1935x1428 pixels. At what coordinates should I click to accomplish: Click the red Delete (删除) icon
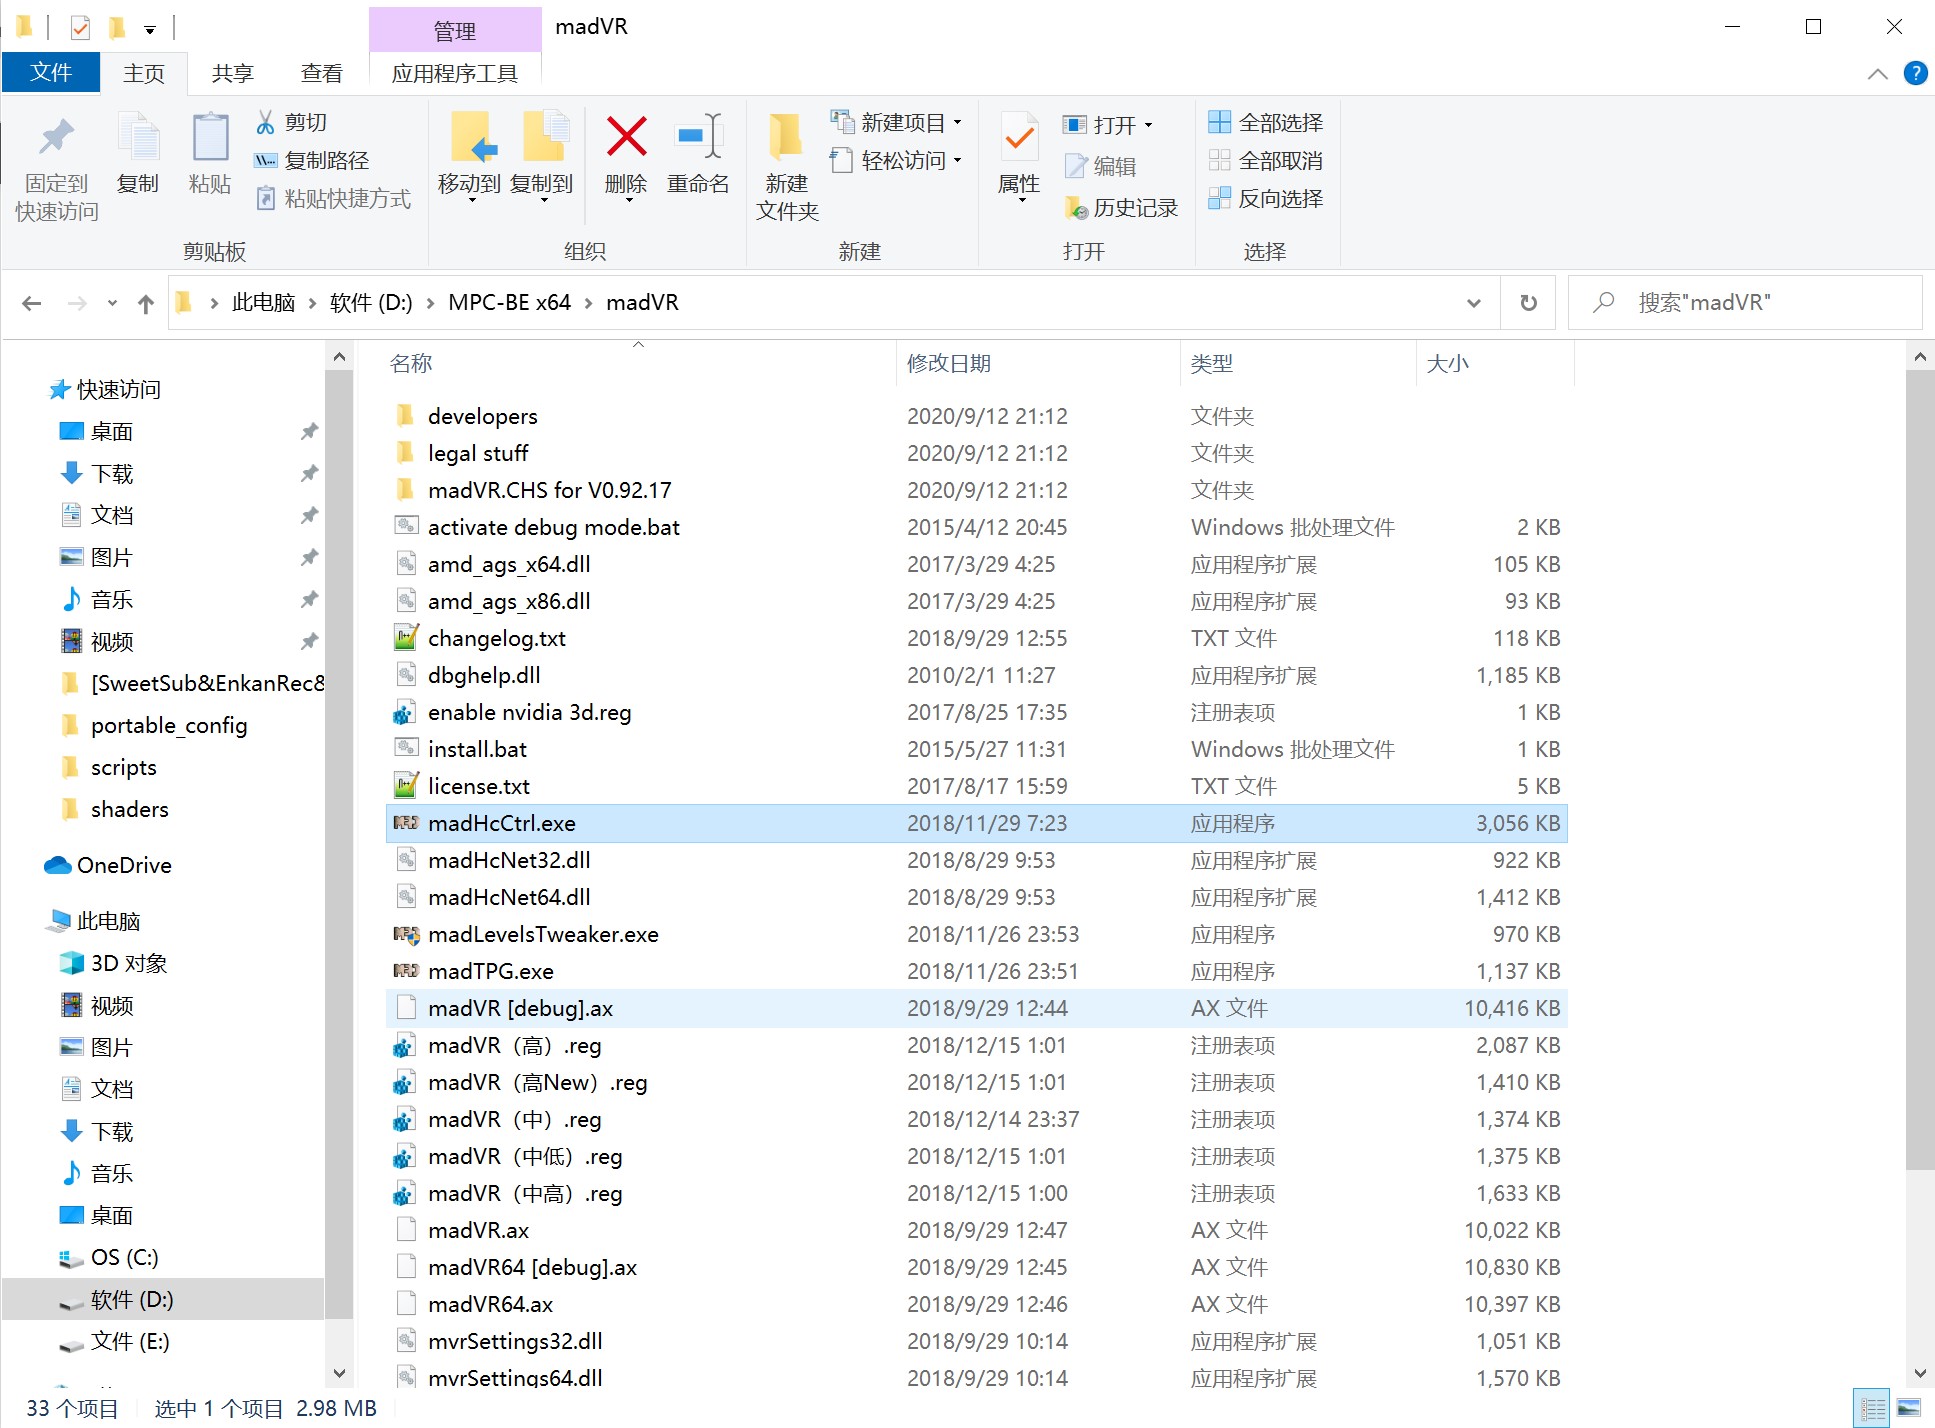626,137
